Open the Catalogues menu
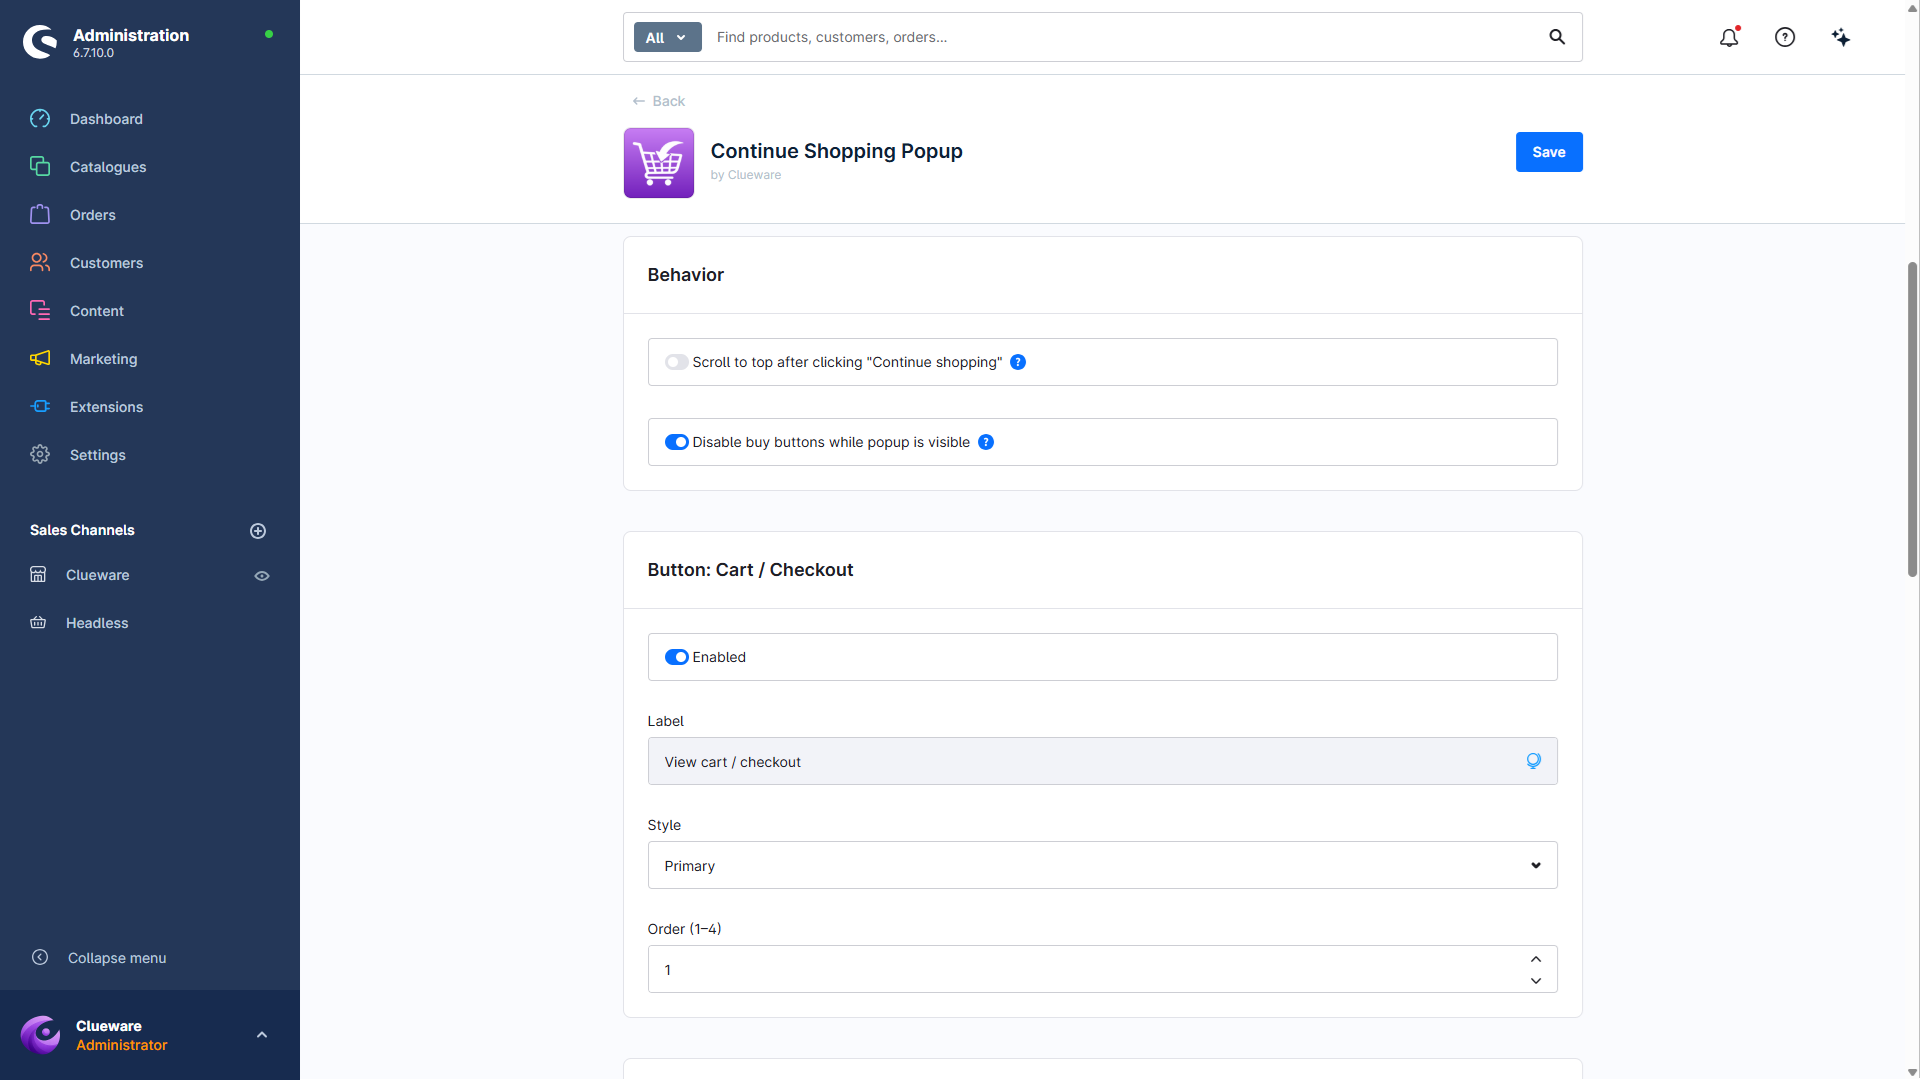Viewport: 1920px width, 1080px height. (x=108, y=167)
